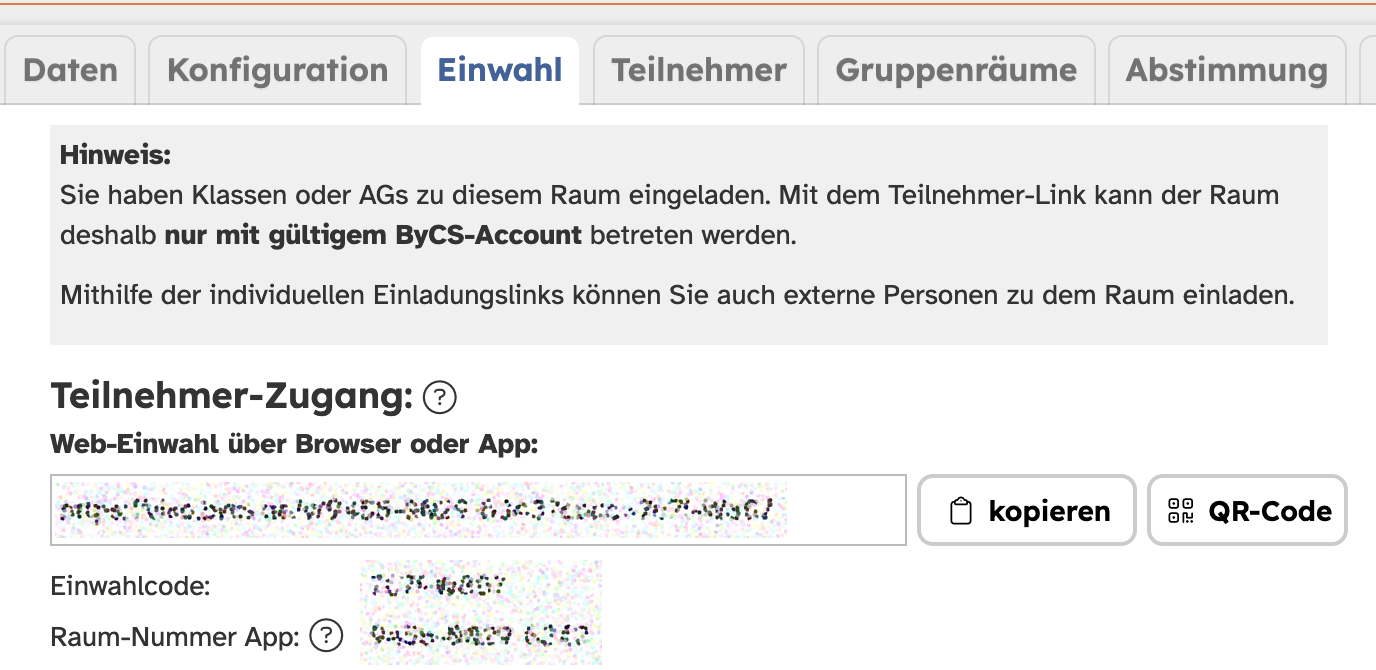1376x670 pixels.
Task: Select the Einwahl tab
Action: click(x=500, y=70)
